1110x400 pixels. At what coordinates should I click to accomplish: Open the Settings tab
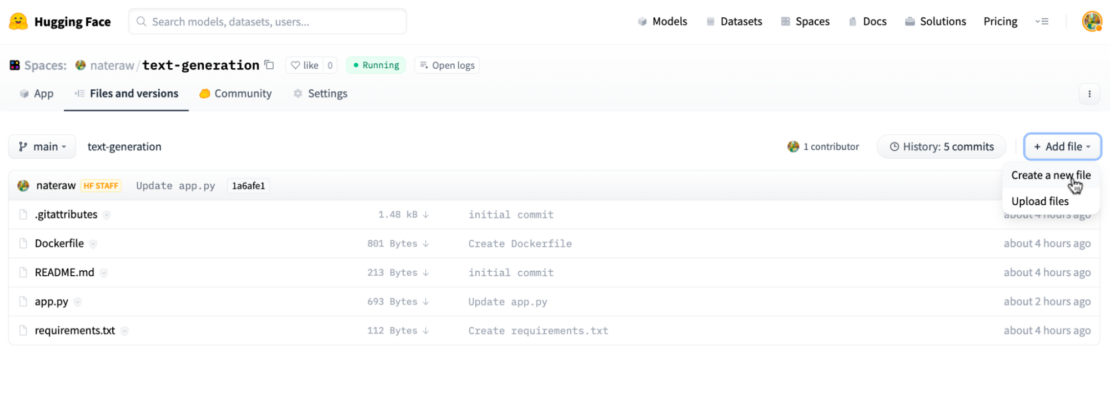[x=320, y=94]
